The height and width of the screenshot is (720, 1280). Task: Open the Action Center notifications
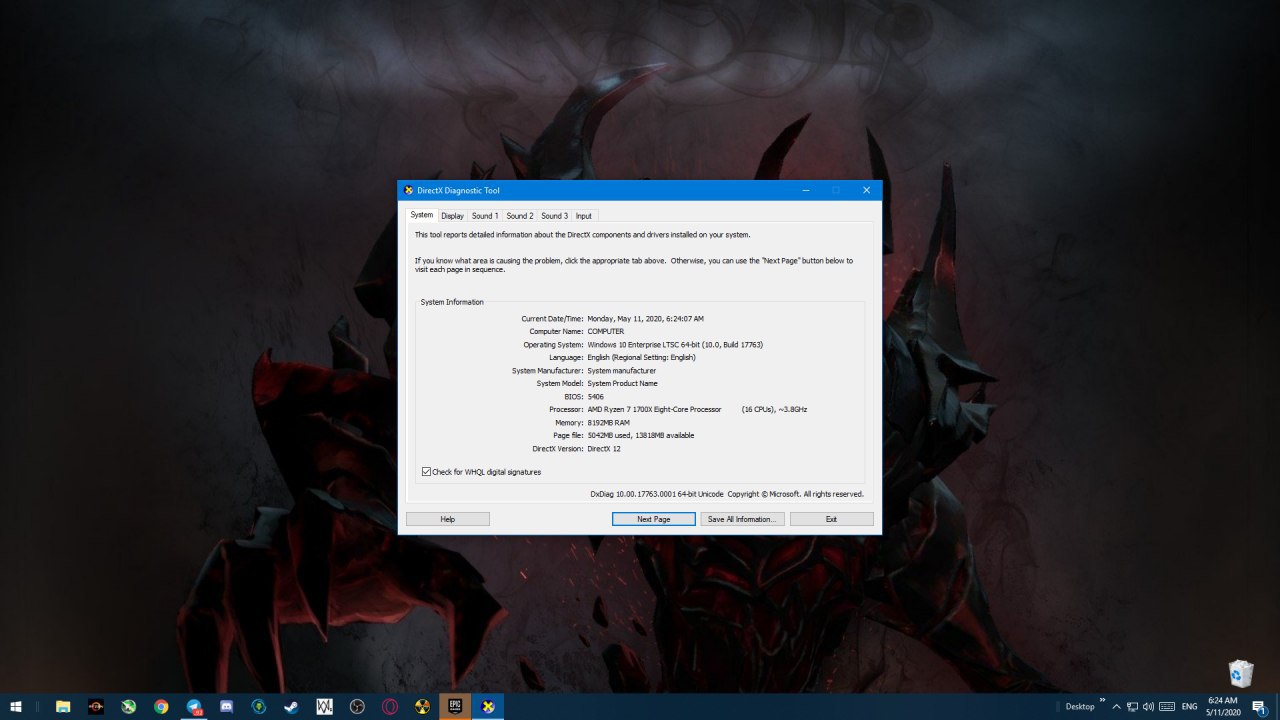click(x=1259, y=706)
